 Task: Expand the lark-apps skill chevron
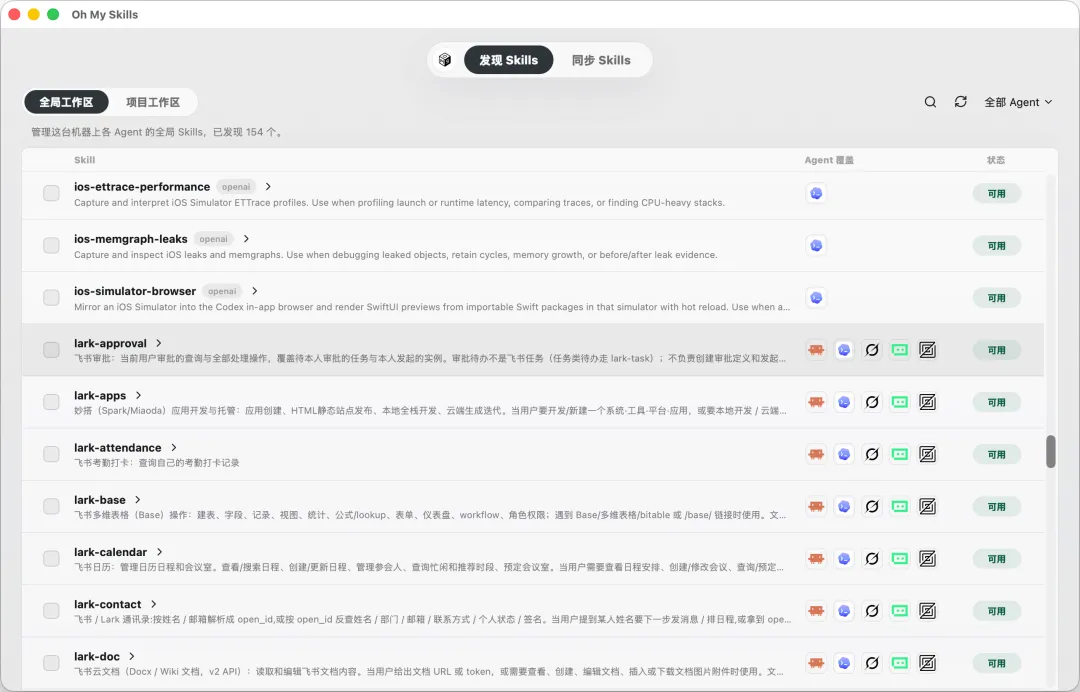tap(138, 395)
